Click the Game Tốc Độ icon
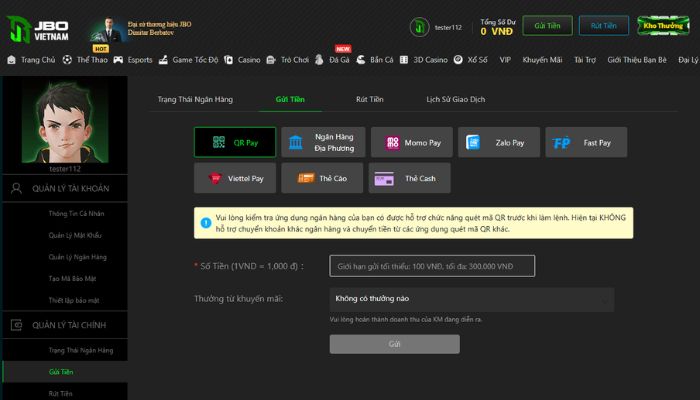This screenshot has height=400, width=700. point(163,60)
